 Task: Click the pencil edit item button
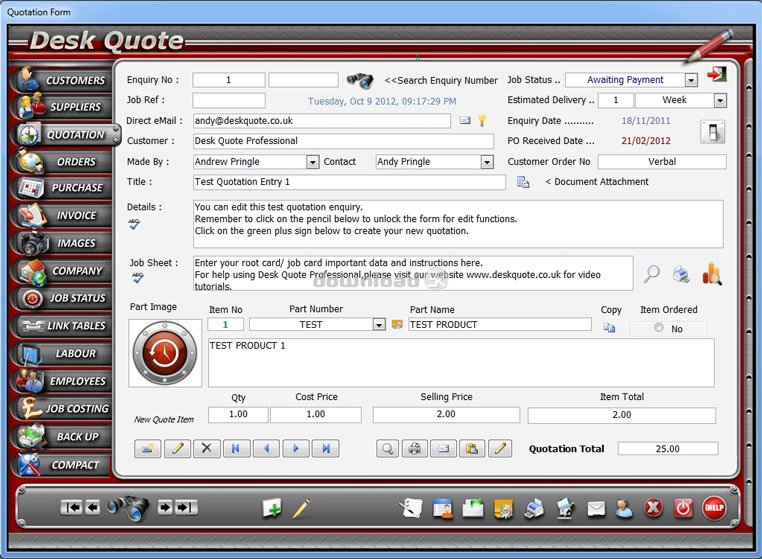[x=177, y=449]
